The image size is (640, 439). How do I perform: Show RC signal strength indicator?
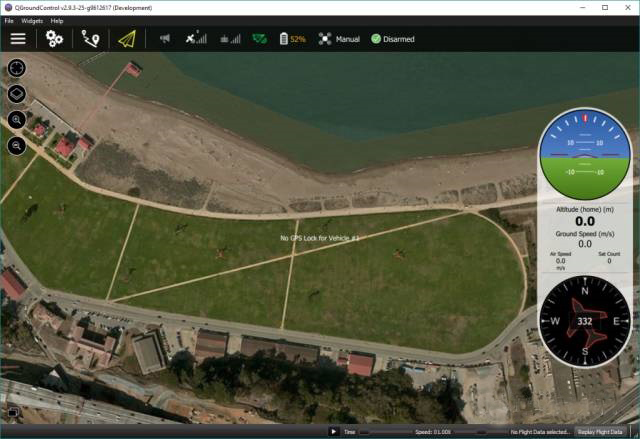pyautogui.click(x=230, y=39)
